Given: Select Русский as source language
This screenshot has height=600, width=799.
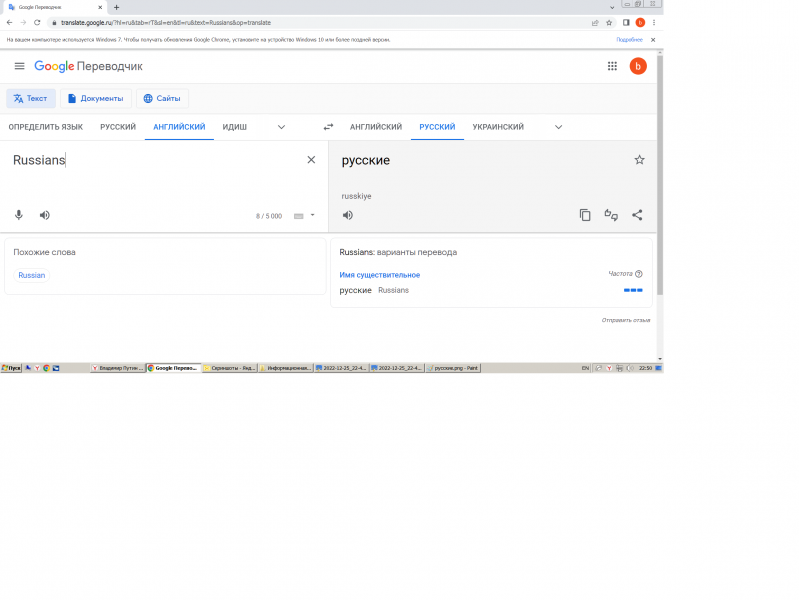Looking at the screenshot, I should point(118,127).
